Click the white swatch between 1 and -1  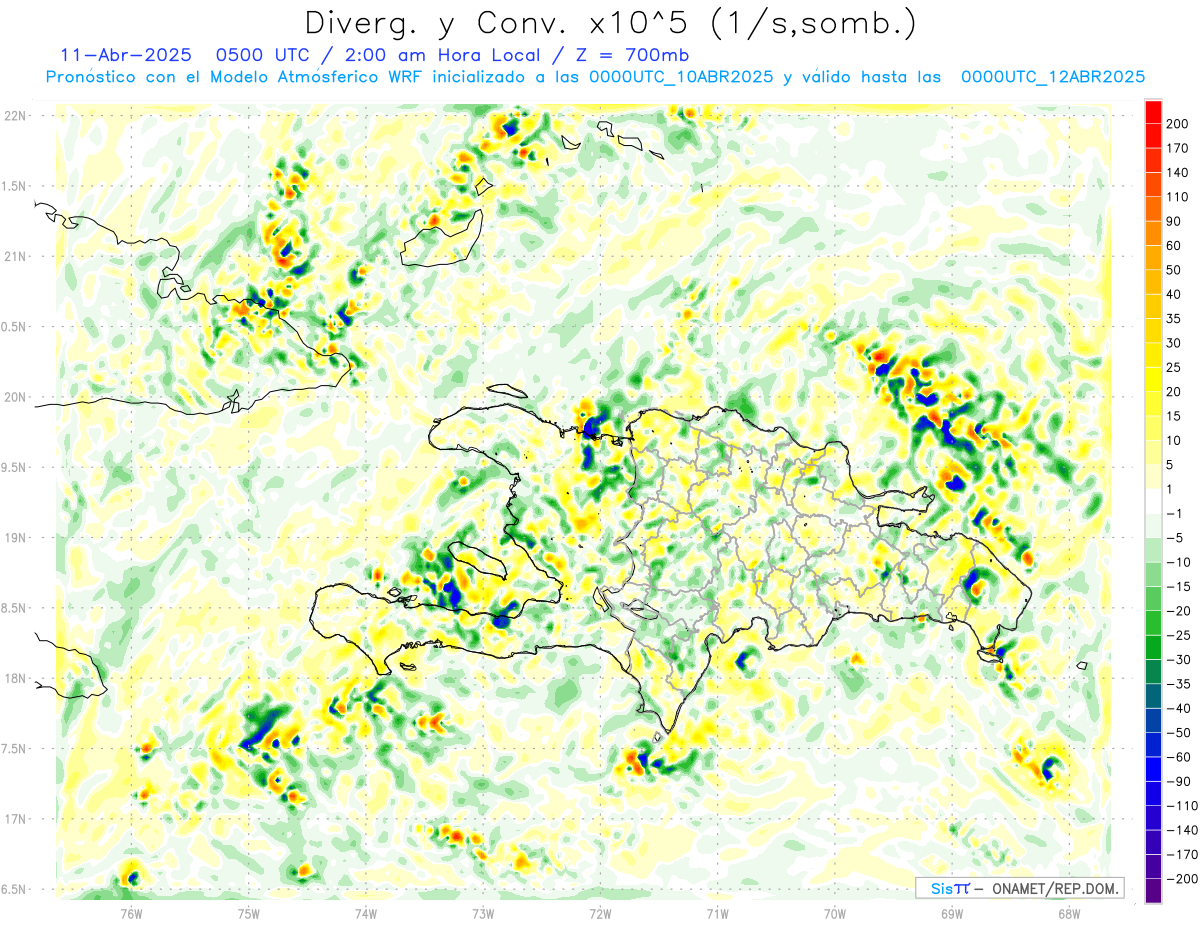pos(1153,501)
